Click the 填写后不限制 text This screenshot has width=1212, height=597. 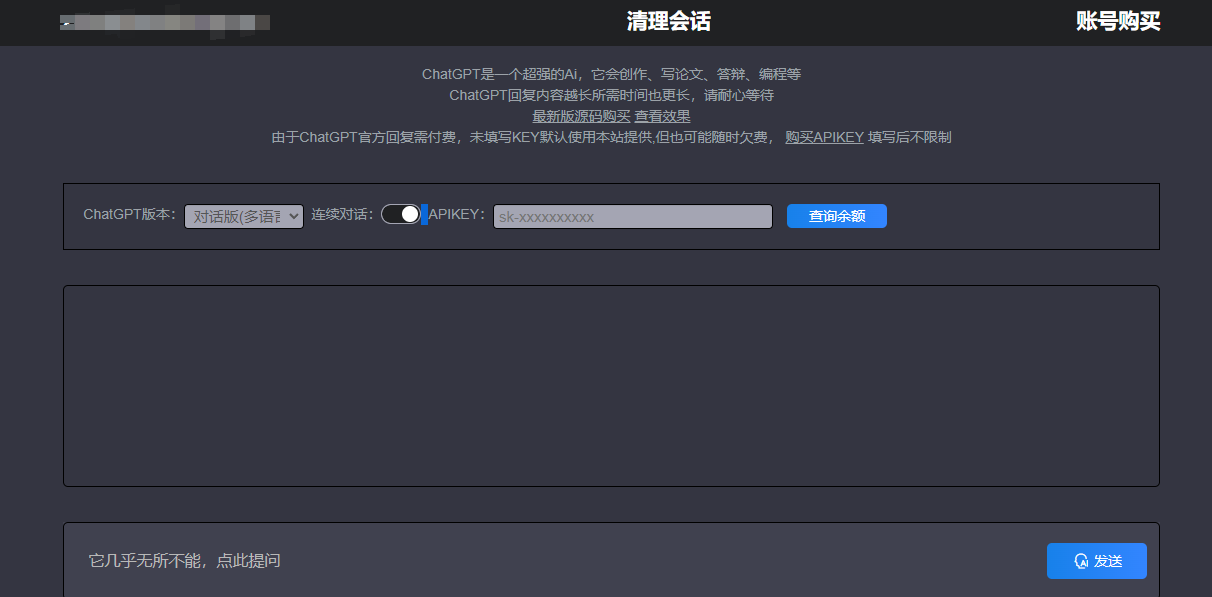coord(910,137)
